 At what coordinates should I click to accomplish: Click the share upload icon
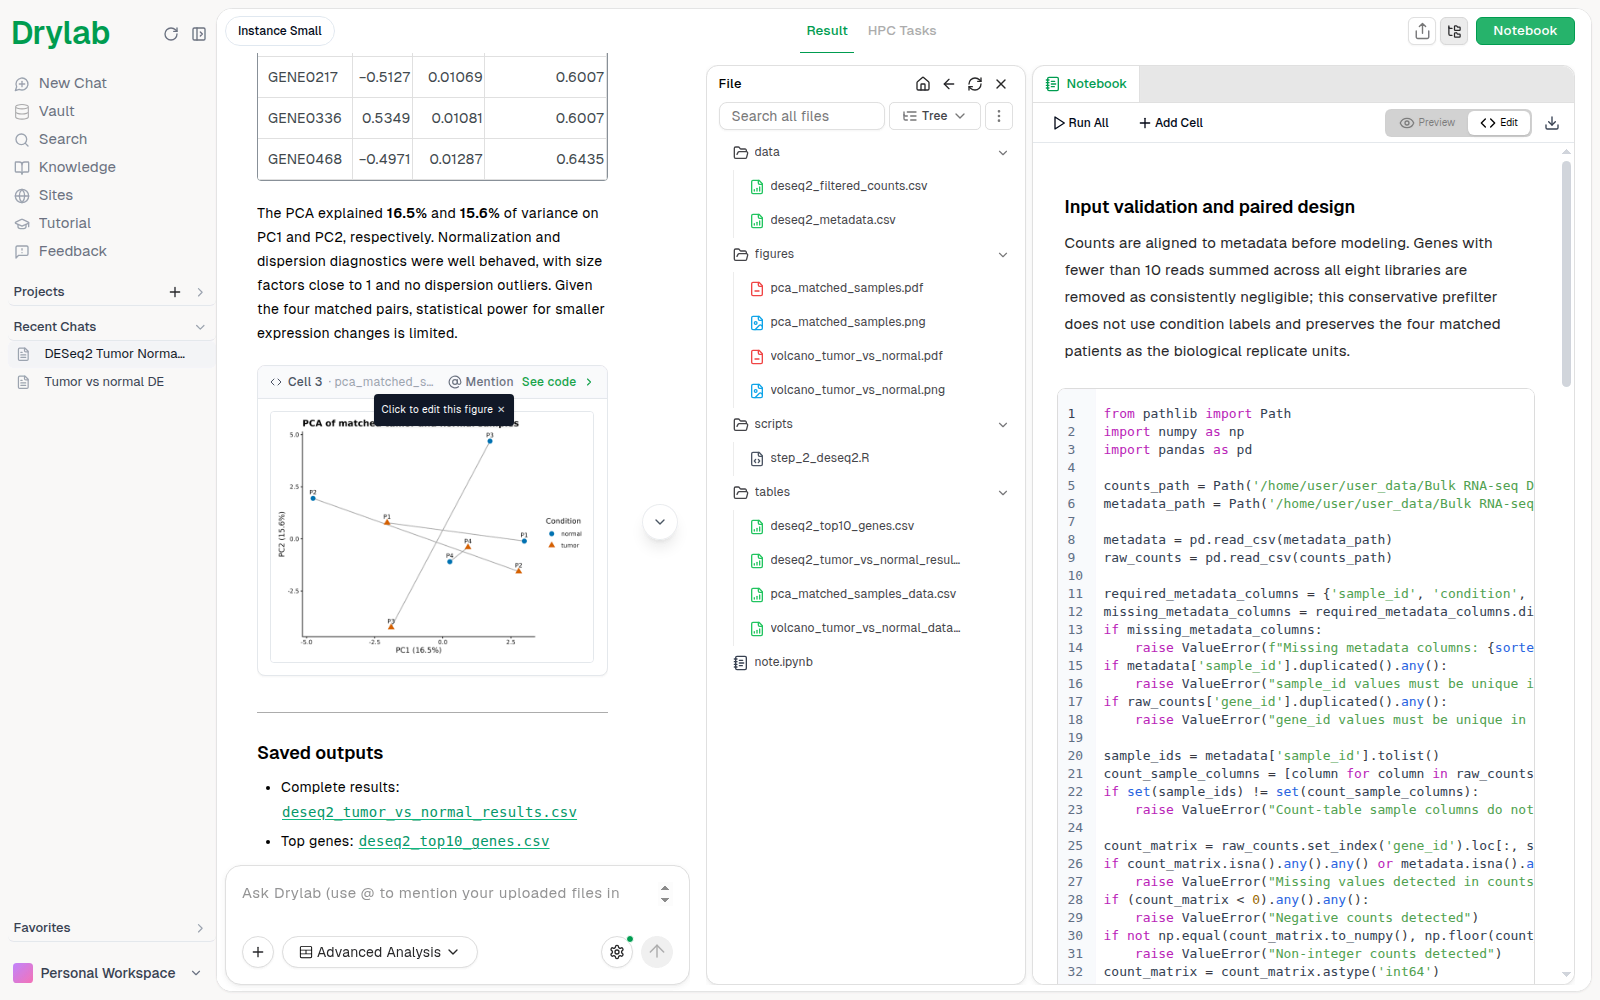pos(1422,31)
